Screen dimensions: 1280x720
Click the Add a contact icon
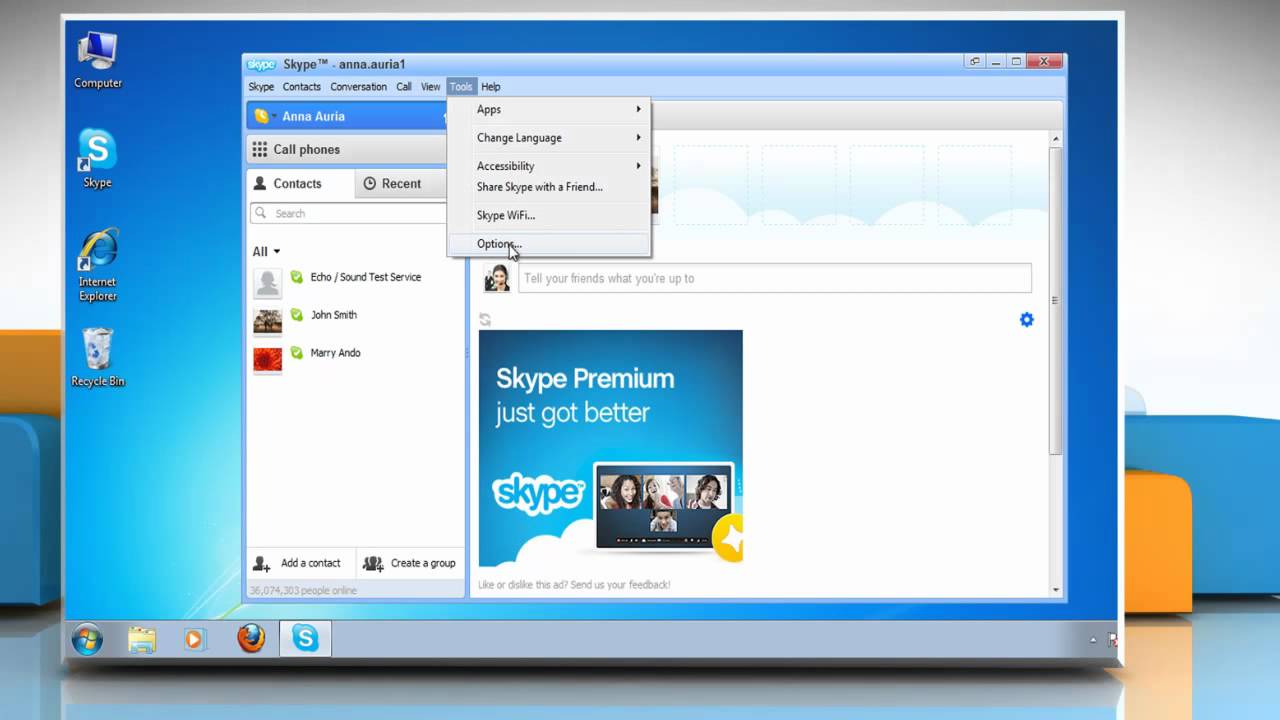(262, 563)
